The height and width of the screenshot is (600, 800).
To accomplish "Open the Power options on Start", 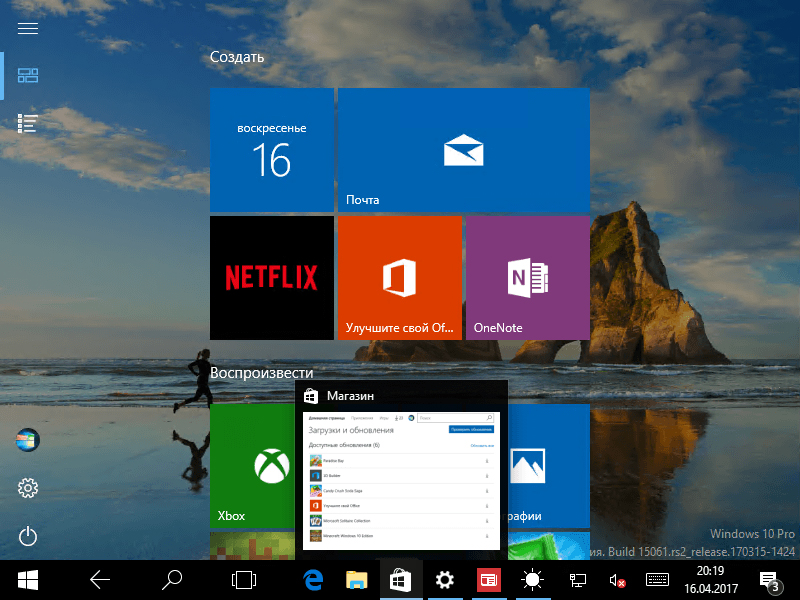I will pyautogui.click(x=28, y=536).
